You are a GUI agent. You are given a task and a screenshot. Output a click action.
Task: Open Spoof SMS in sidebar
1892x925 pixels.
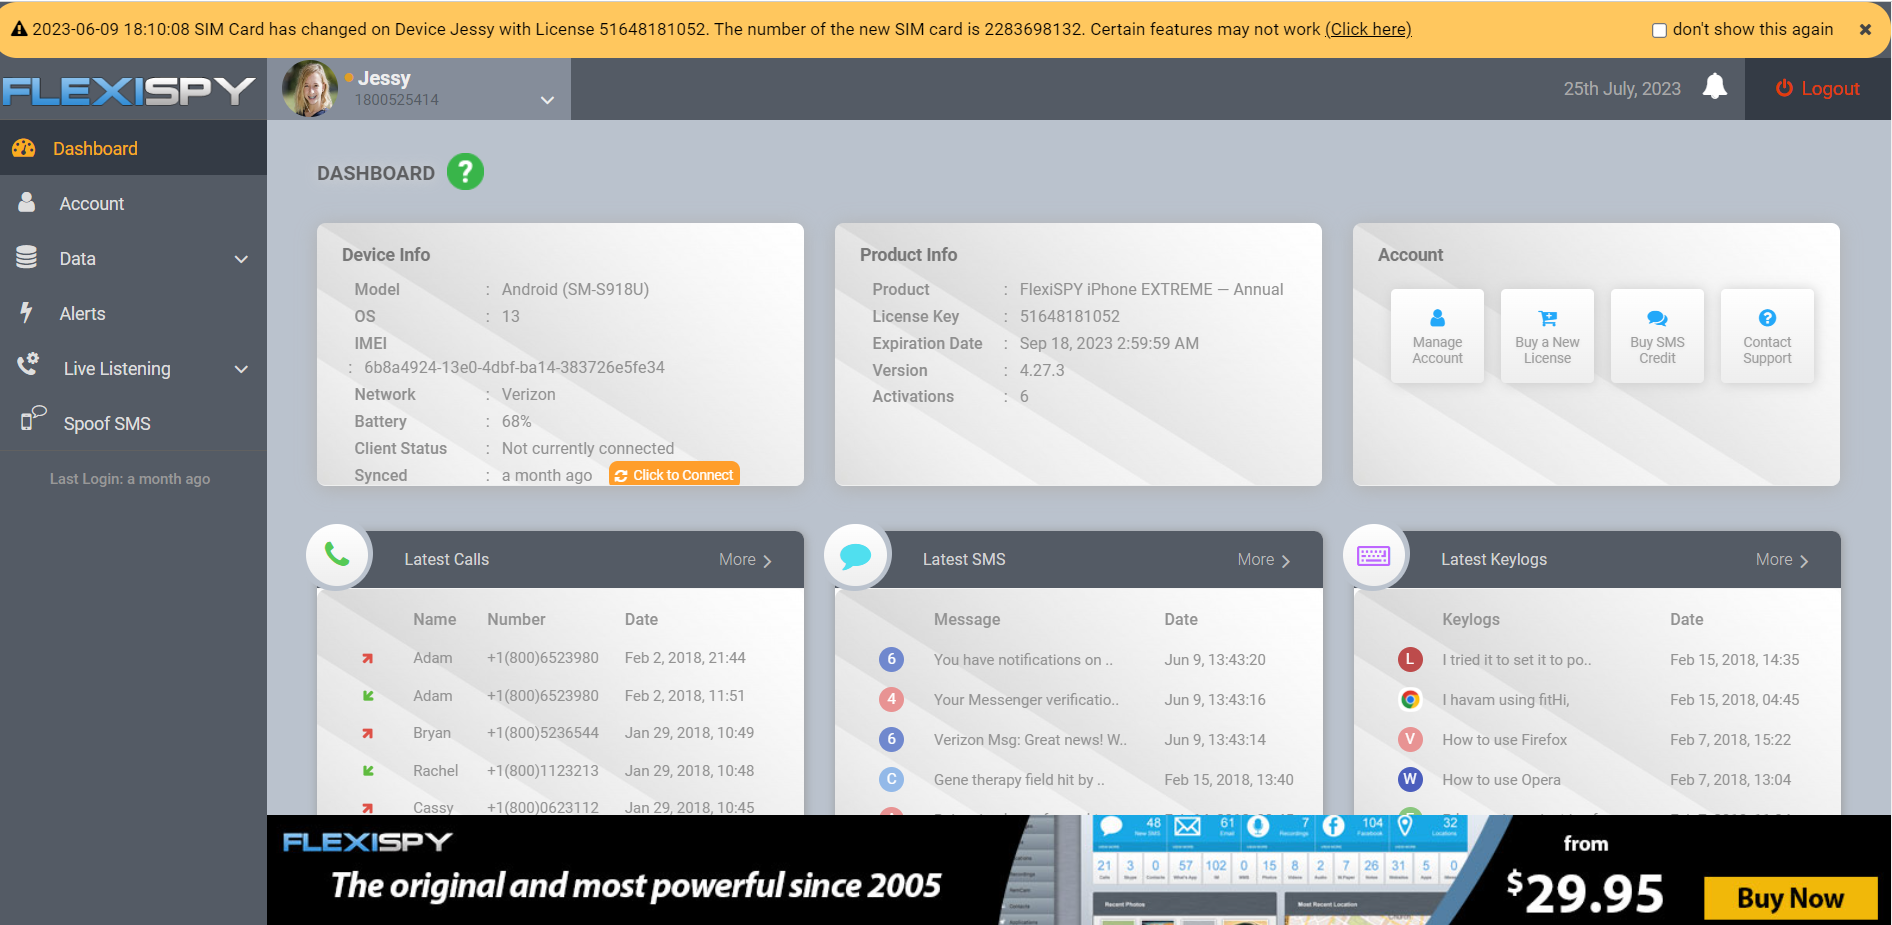tap(133, 423)
